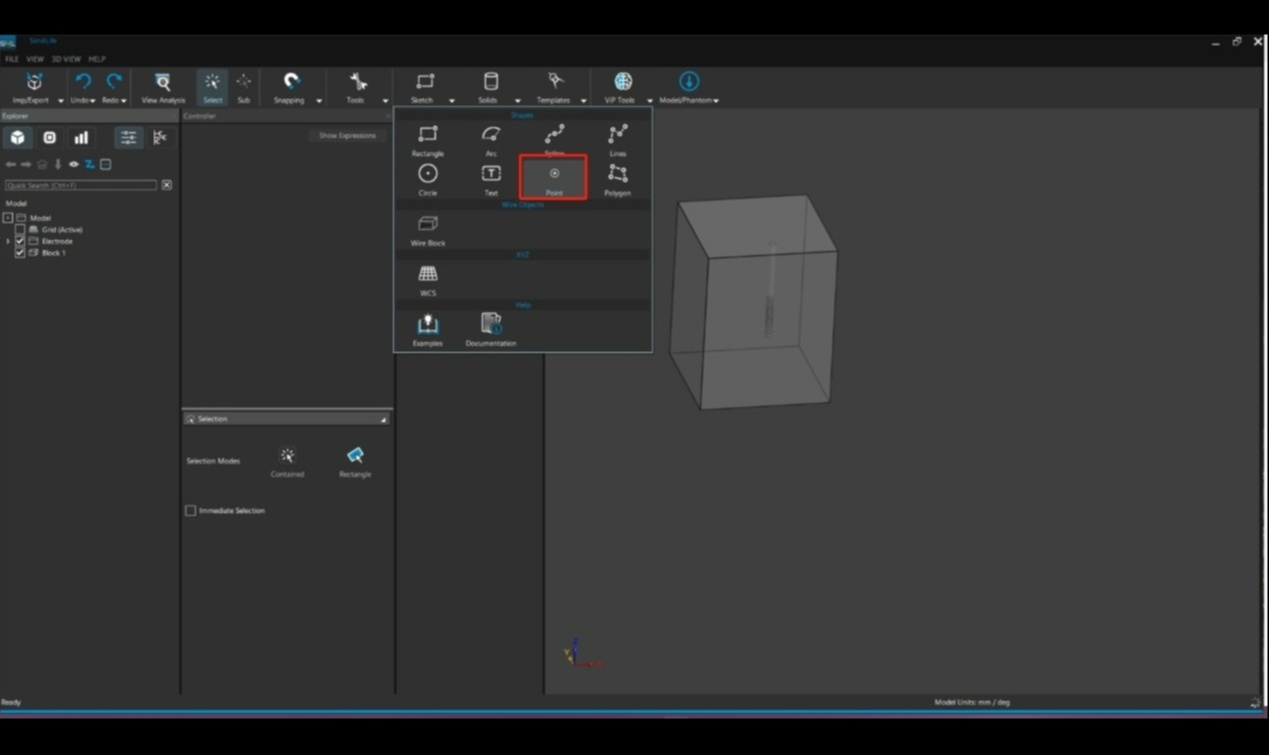Pick the Text sketch tool
Screen dimensions: 1269x755
tap(491, 179)
